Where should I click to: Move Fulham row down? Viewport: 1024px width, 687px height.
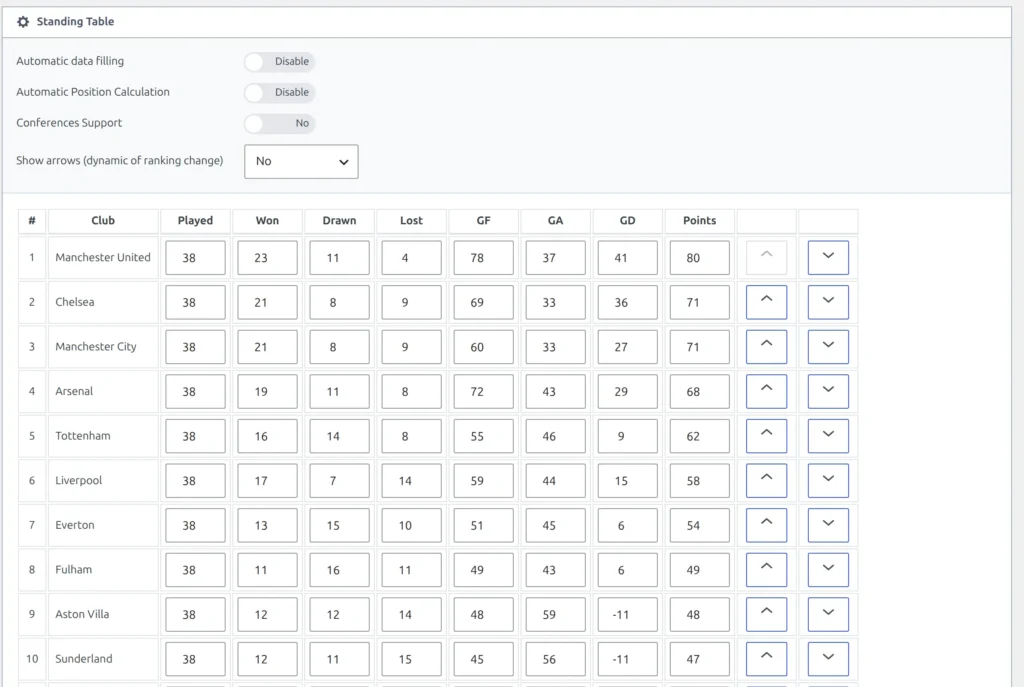tap(828, 569)
